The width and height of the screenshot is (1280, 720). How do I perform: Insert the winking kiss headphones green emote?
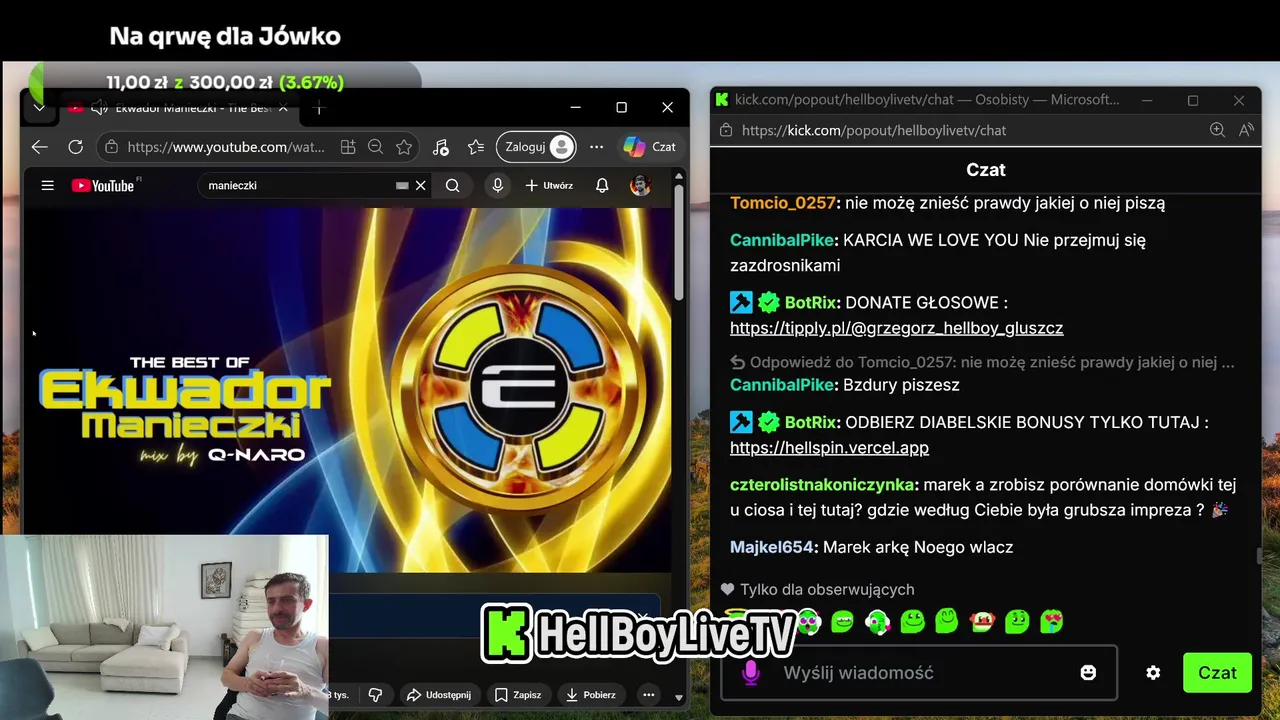pyautogui.click(x=877, y=622)
